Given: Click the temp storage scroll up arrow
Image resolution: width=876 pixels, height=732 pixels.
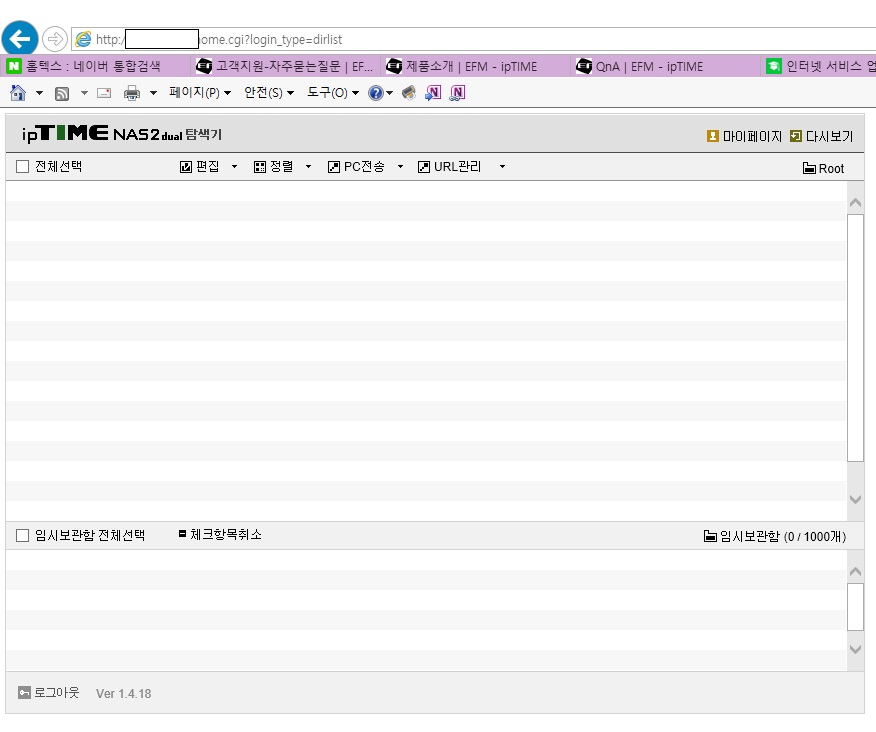Looking at the screenshot, I should [x=855, y=571].
